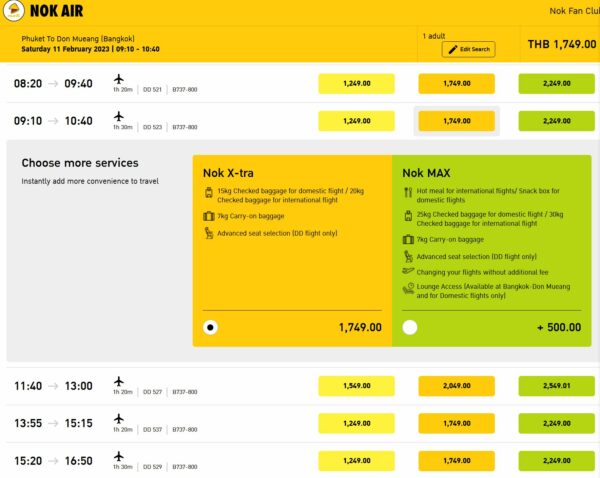This screenshot has width=600, height=478.
Task: Open the Nok Fan Club menu
Action: (x=574, y=11)
